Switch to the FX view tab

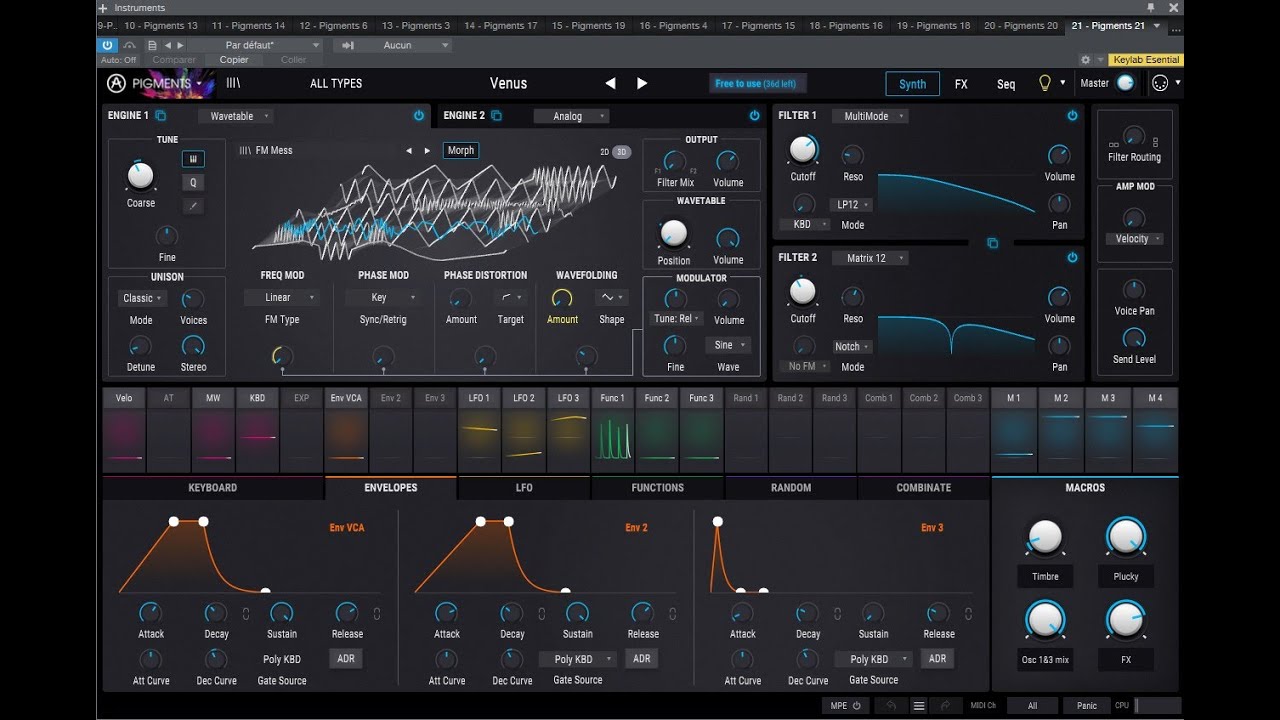click(x=961, y=84)
